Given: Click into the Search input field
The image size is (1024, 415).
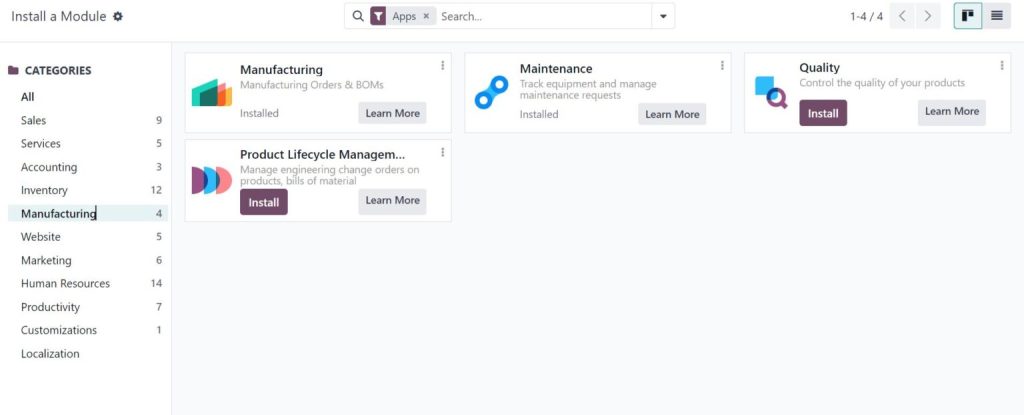Looking at the screenshot, I should coord(540,17).
